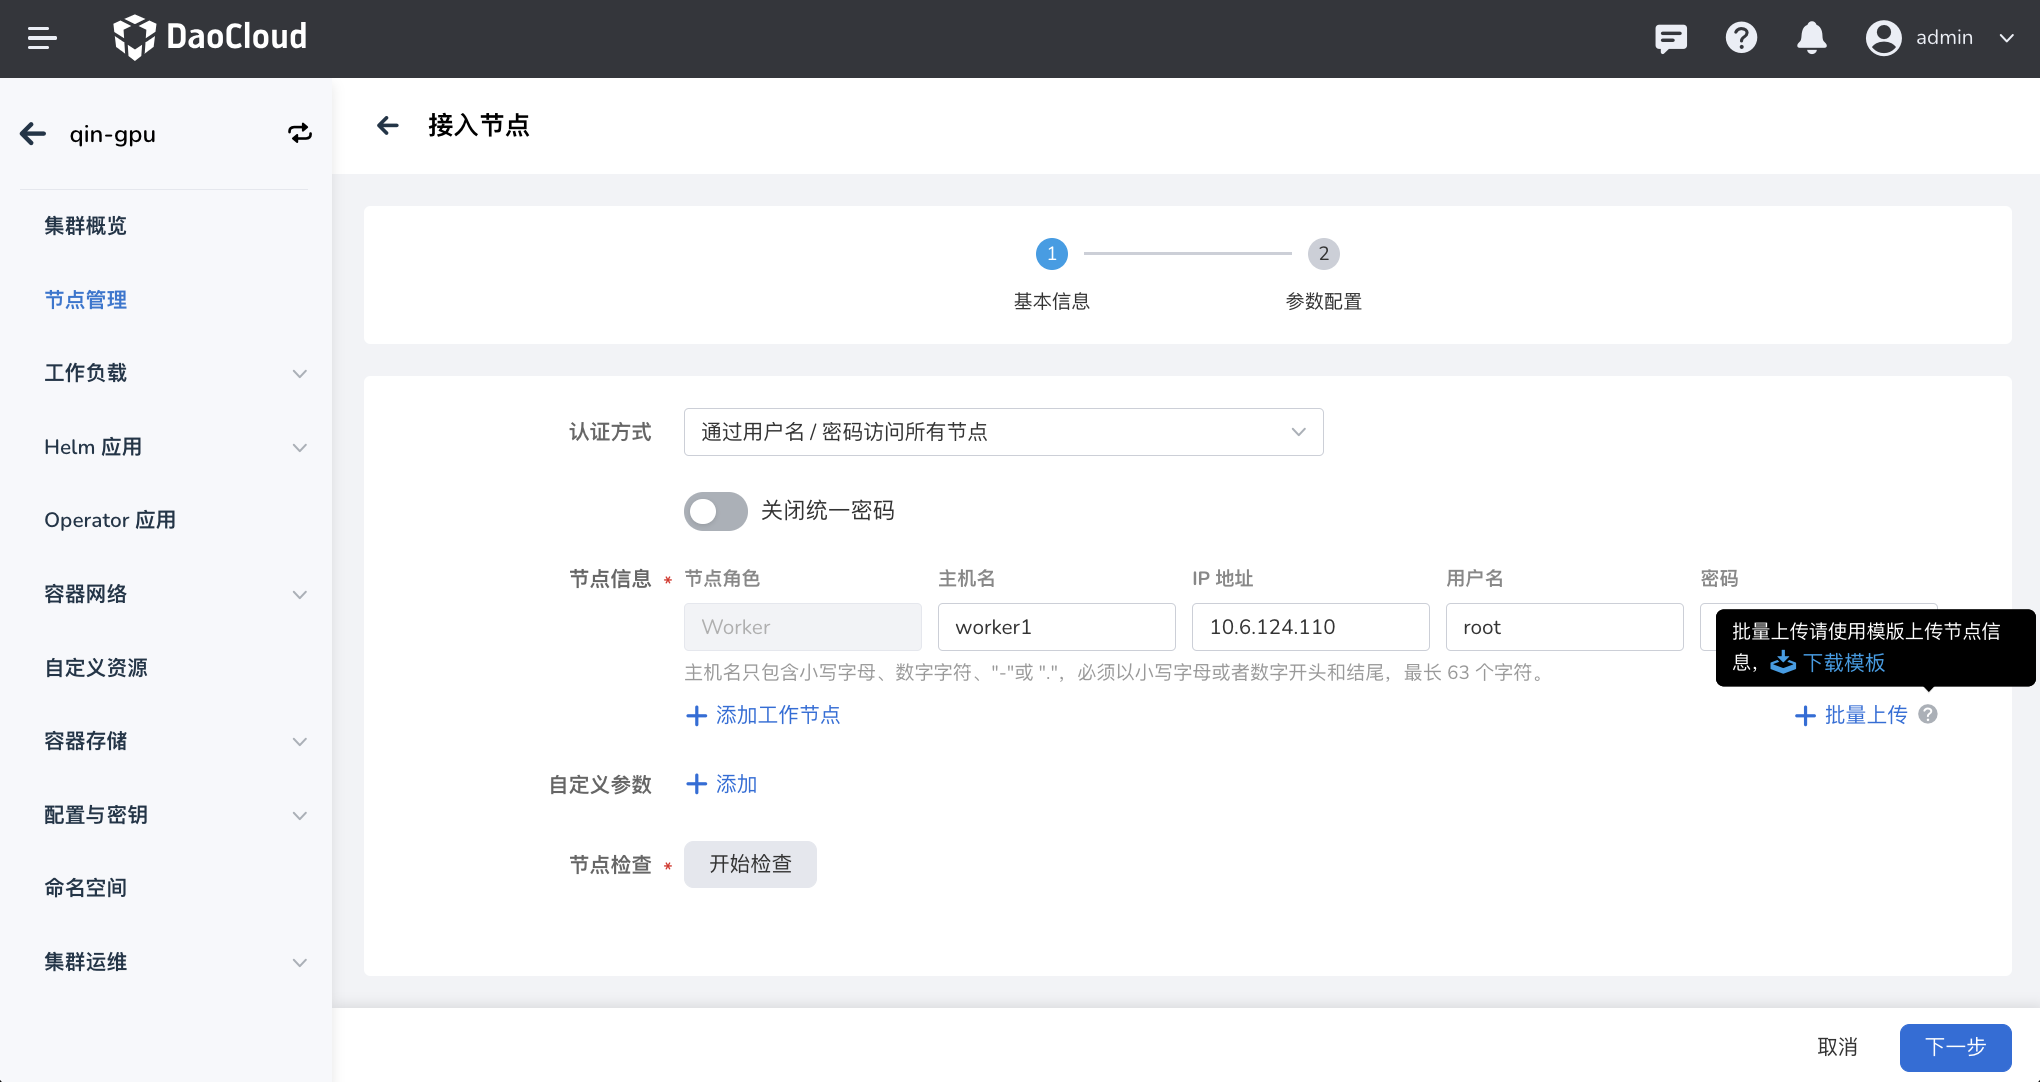Click the 下载模板 link
This screenshot has width=2040, height=1082.
[1843, 662]
